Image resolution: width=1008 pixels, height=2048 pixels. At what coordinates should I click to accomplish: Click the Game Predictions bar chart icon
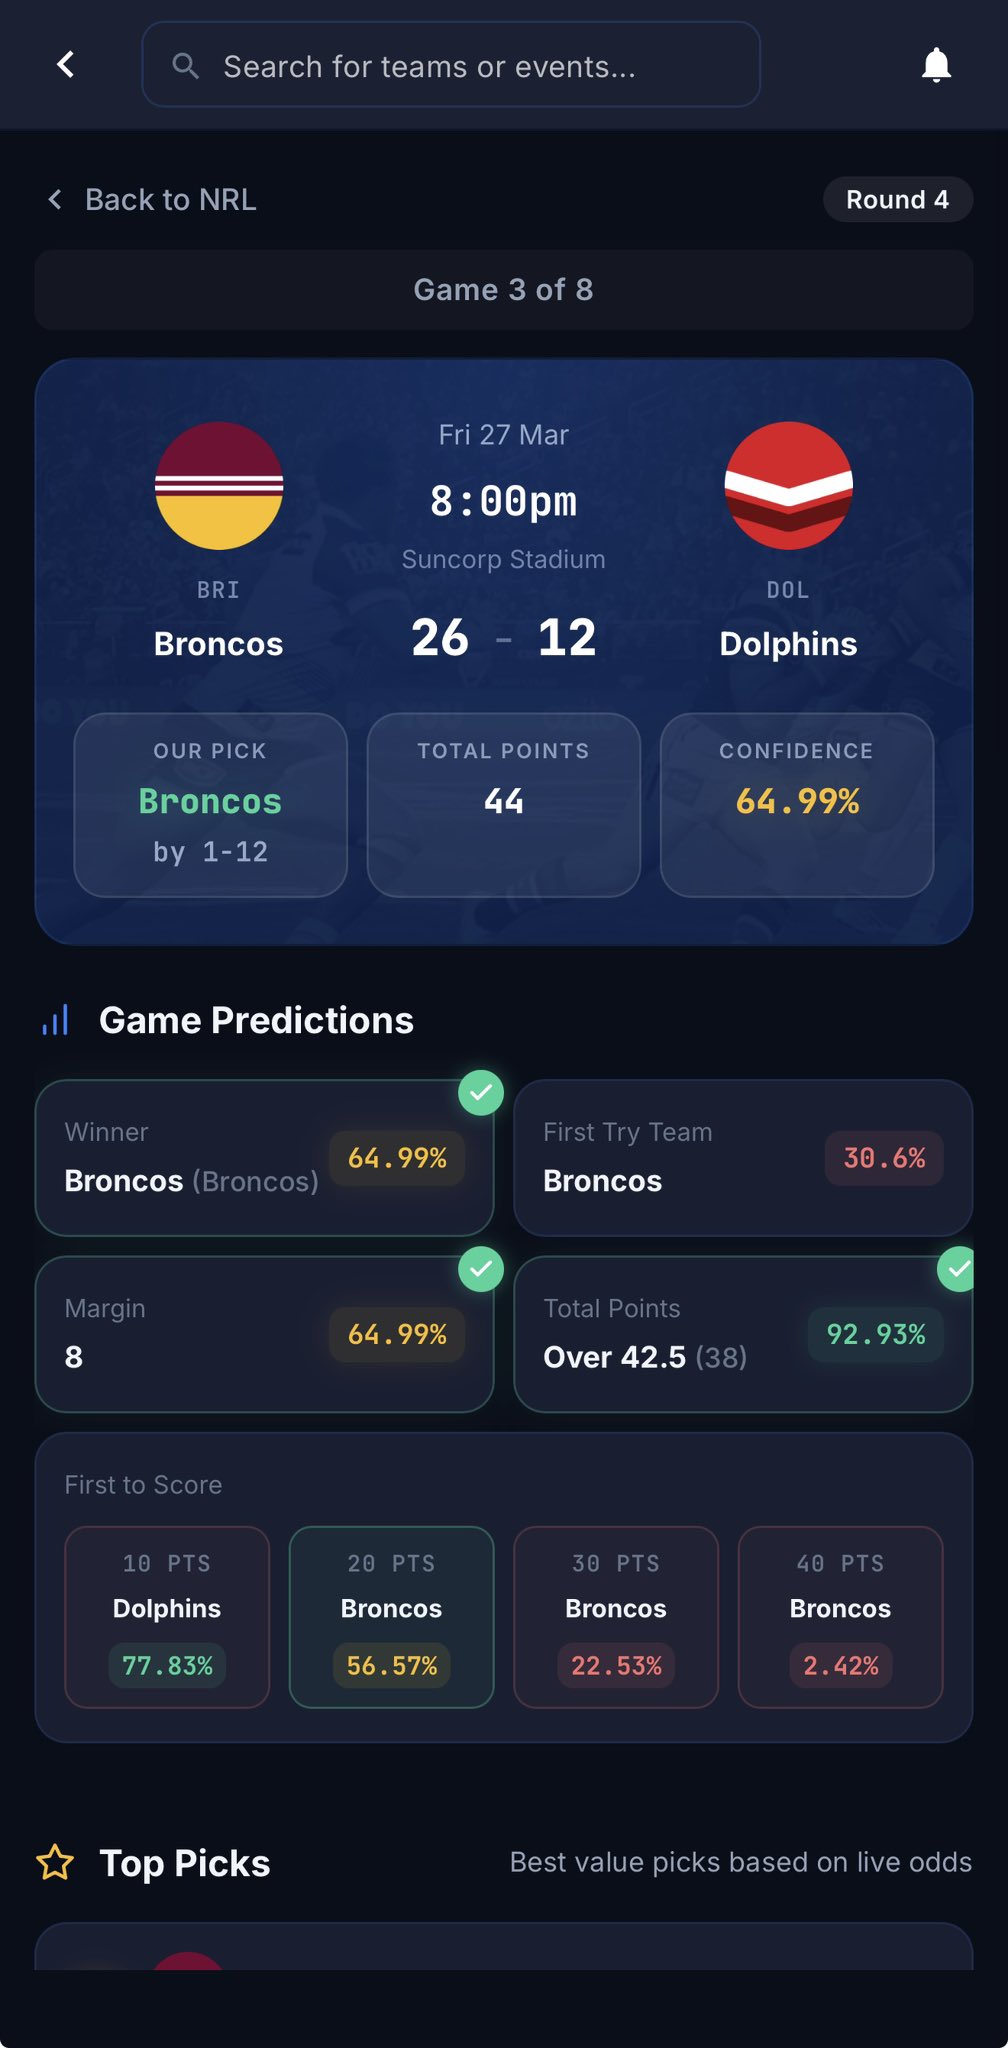(56, 1020)
